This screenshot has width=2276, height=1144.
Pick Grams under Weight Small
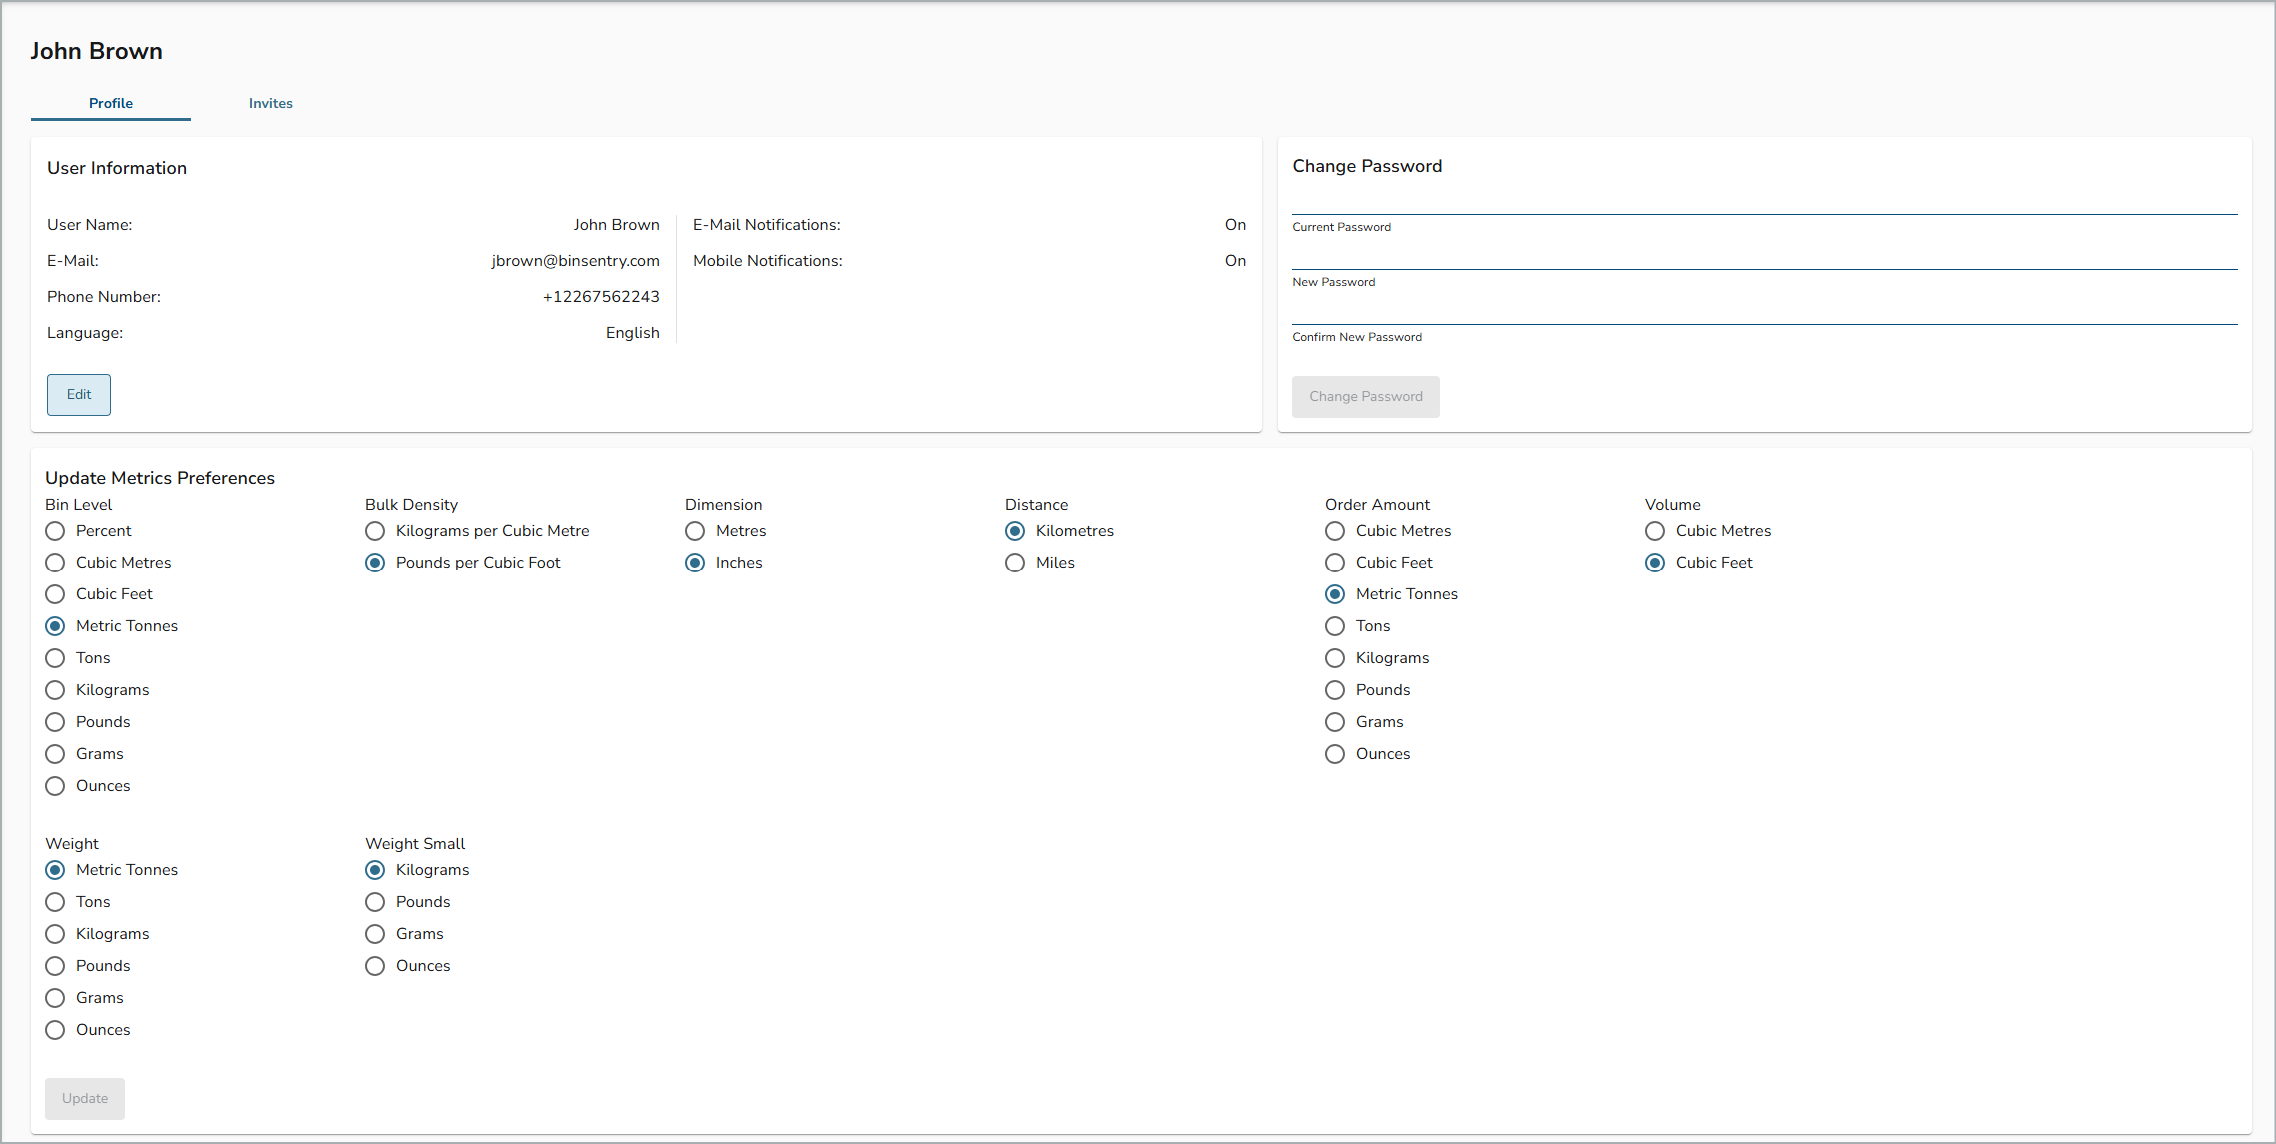pyautogui.click(x=375, y=934)
